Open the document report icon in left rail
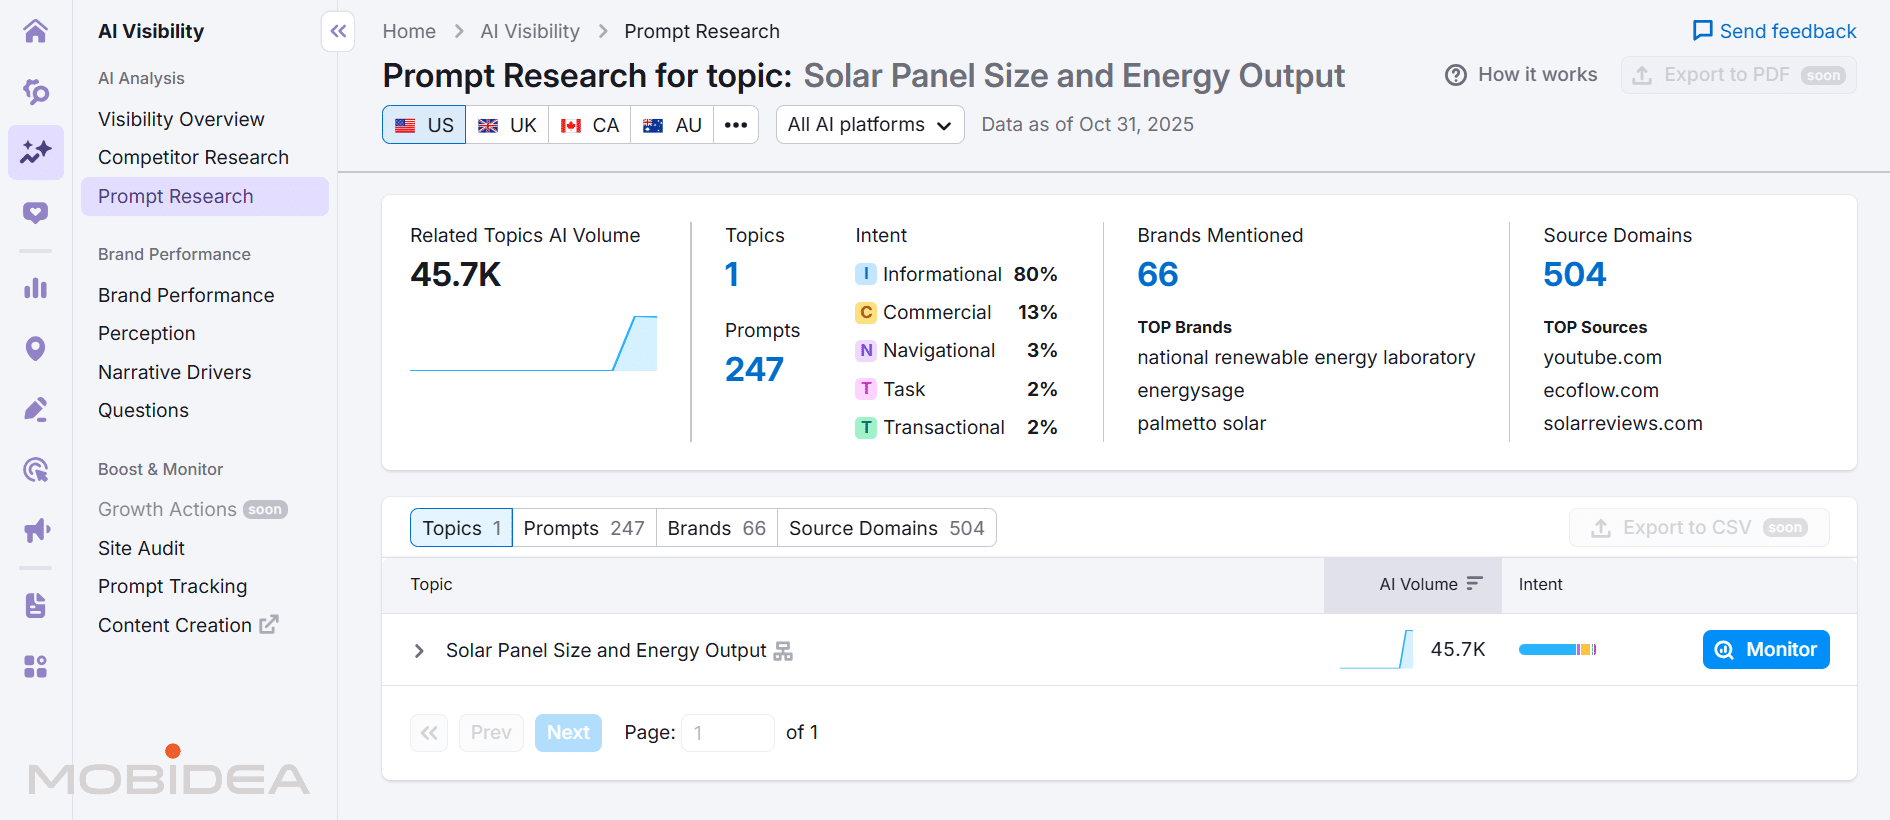The width and height of the screenshot is (1890, 820). [x=36, y=606]
